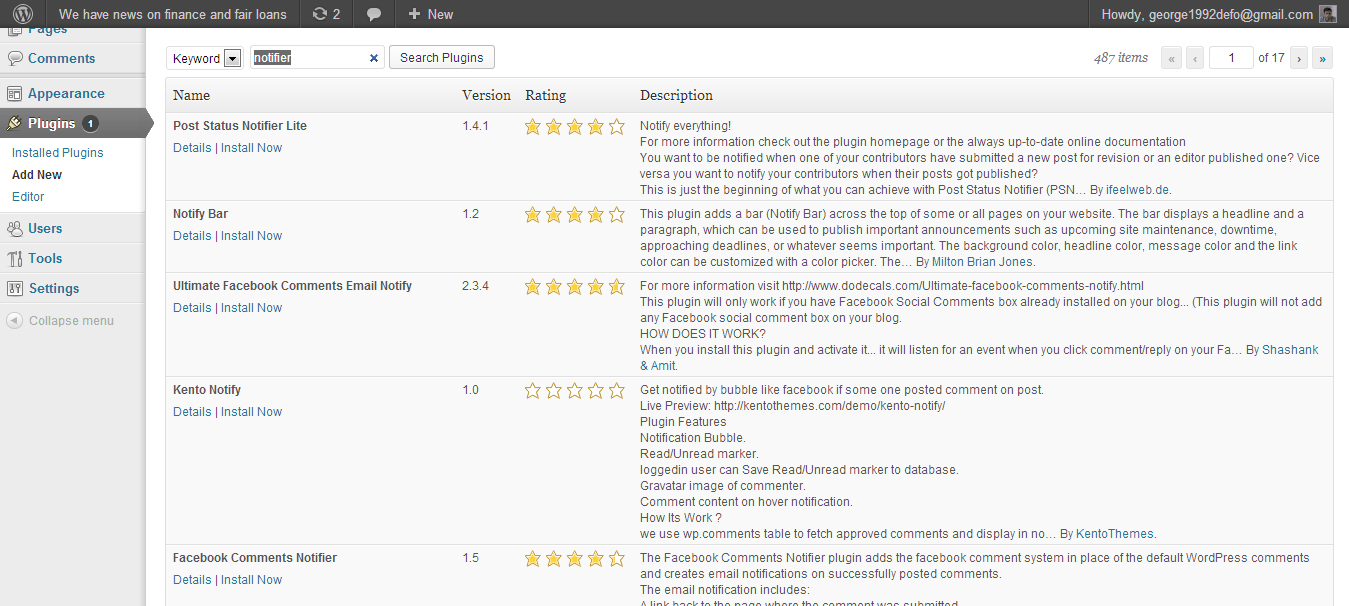Click the Users icon in the sidebar
This screenshot has height=606, width=1349.
[x=16, y=227]
